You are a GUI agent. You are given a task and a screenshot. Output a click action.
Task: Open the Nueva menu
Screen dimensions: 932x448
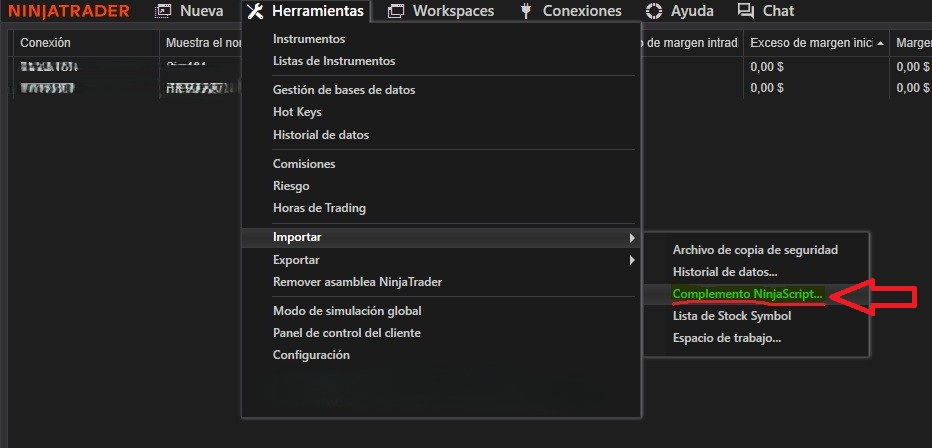pos(201,11)
